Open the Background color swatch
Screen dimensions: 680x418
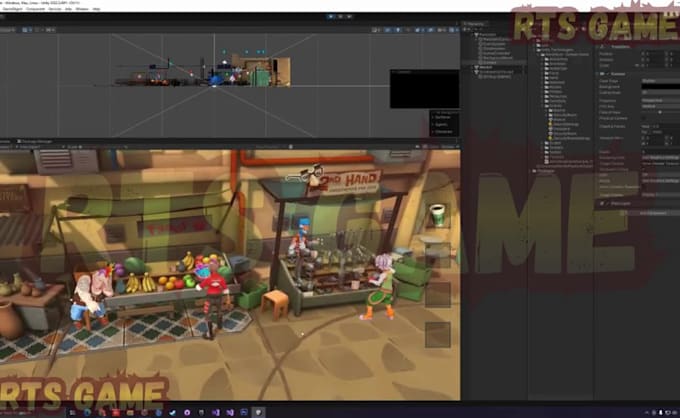tap(660, 87)
